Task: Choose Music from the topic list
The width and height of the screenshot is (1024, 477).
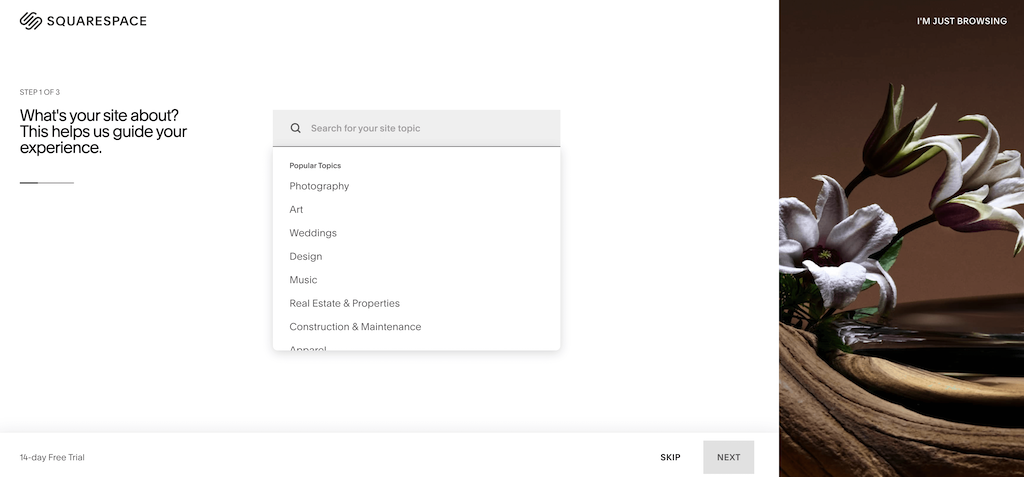Action: (x=303, y=280)
